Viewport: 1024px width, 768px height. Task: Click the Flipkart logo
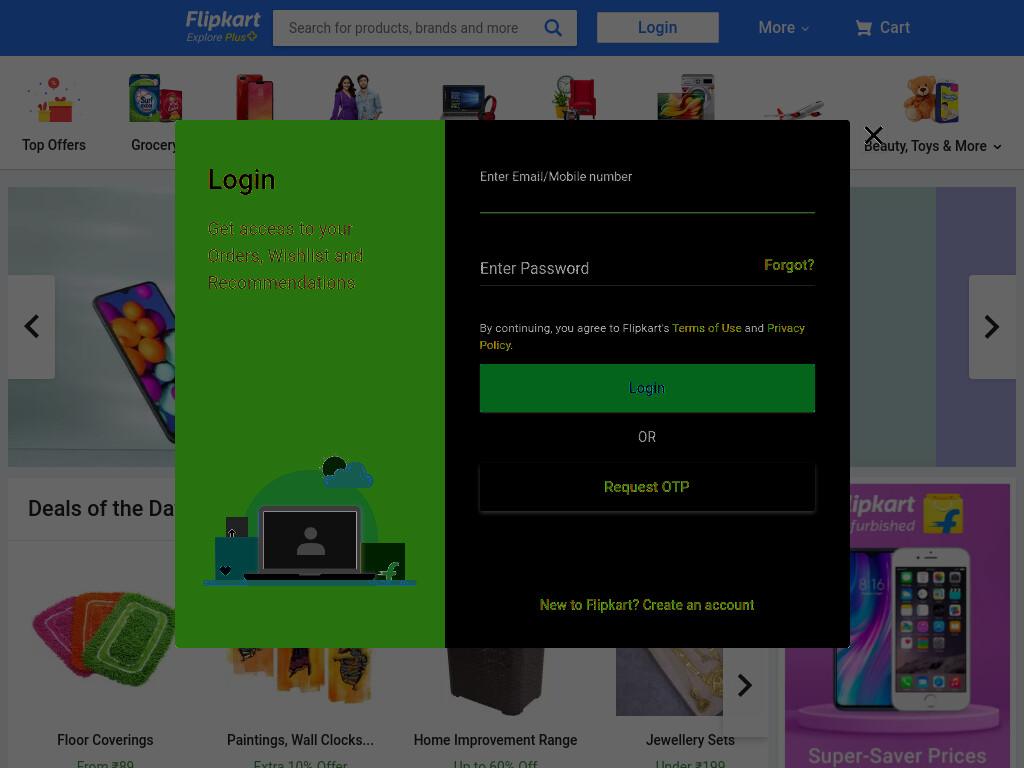[x=223, y=20]
